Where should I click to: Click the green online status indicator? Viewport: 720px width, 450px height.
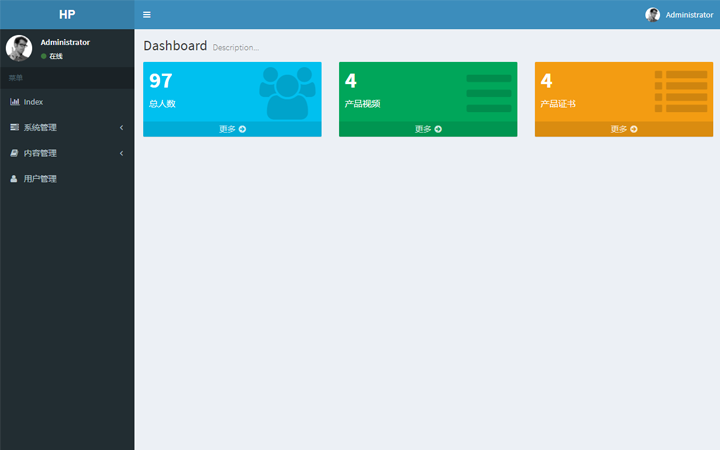44,56
